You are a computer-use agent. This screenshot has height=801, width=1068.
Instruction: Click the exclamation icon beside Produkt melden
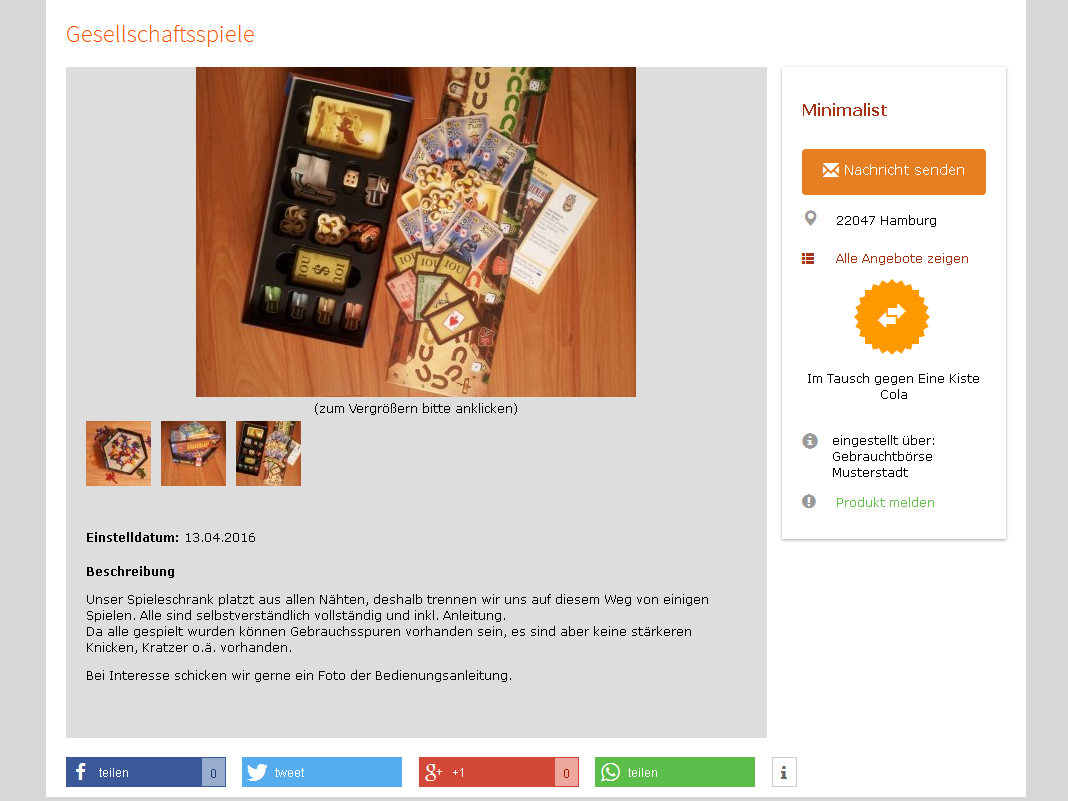[808, 501]
